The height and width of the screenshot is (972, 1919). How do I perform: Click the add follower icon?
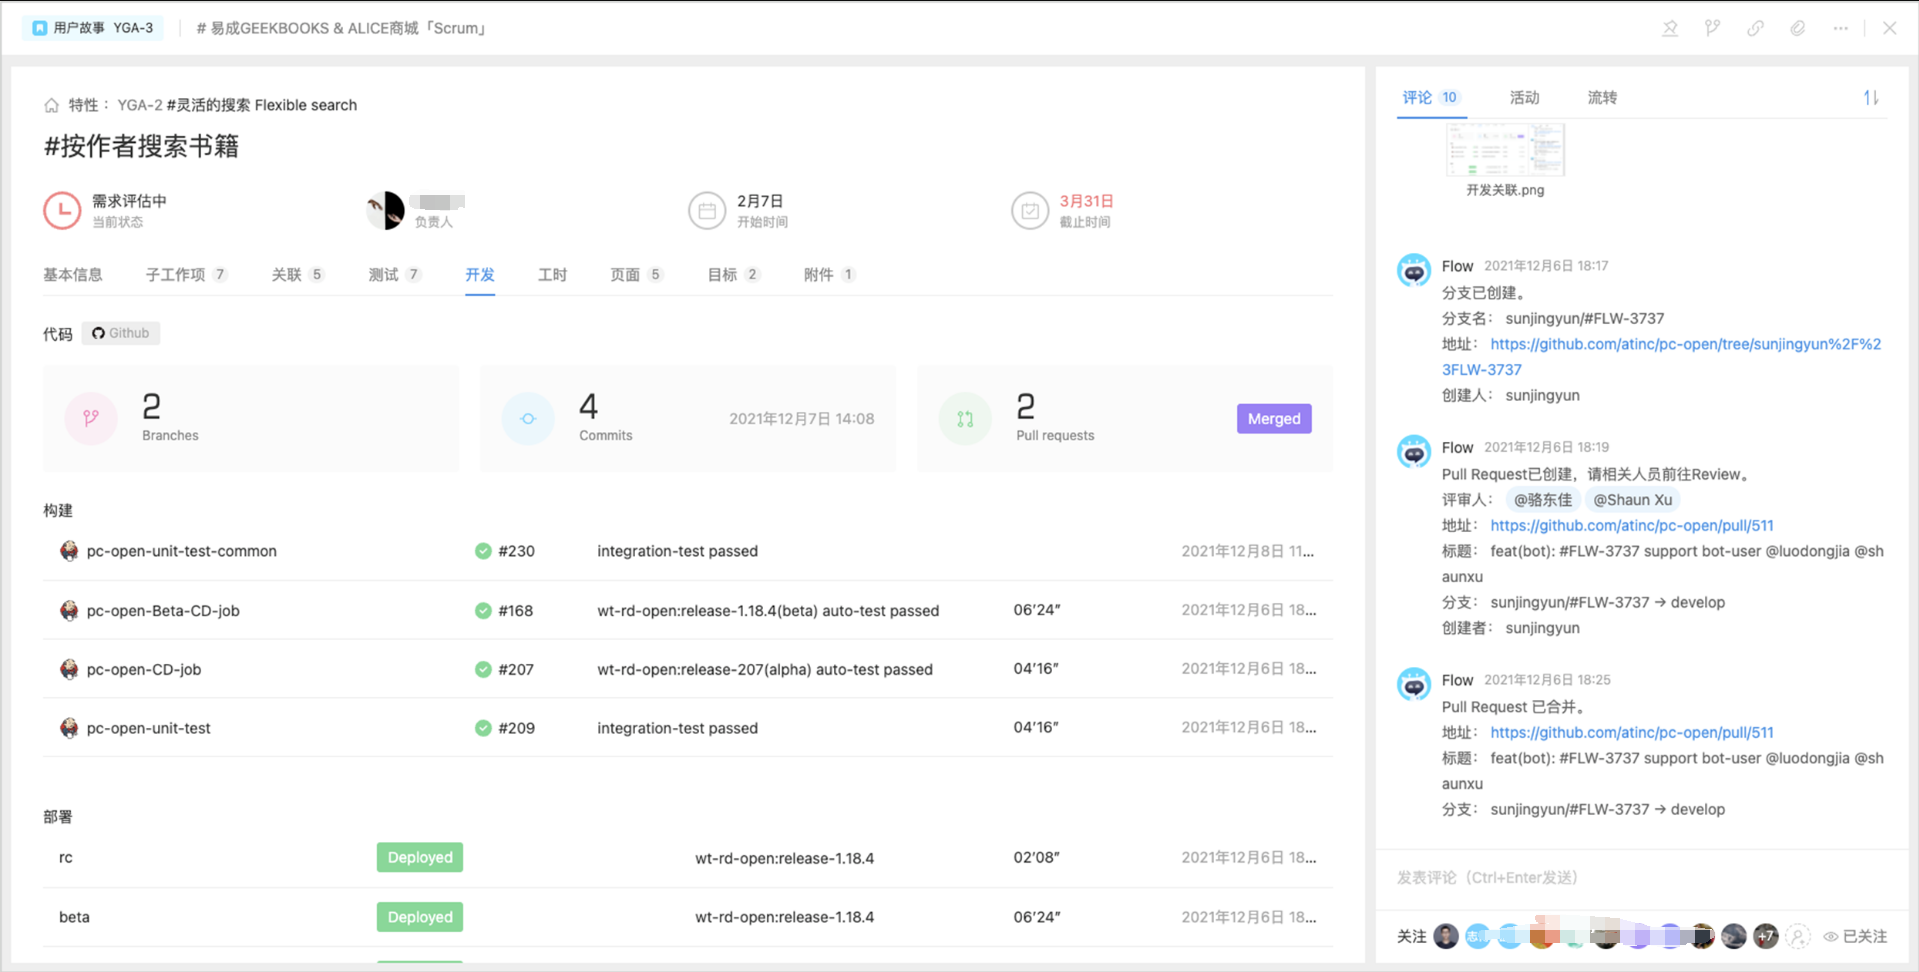1798,936
